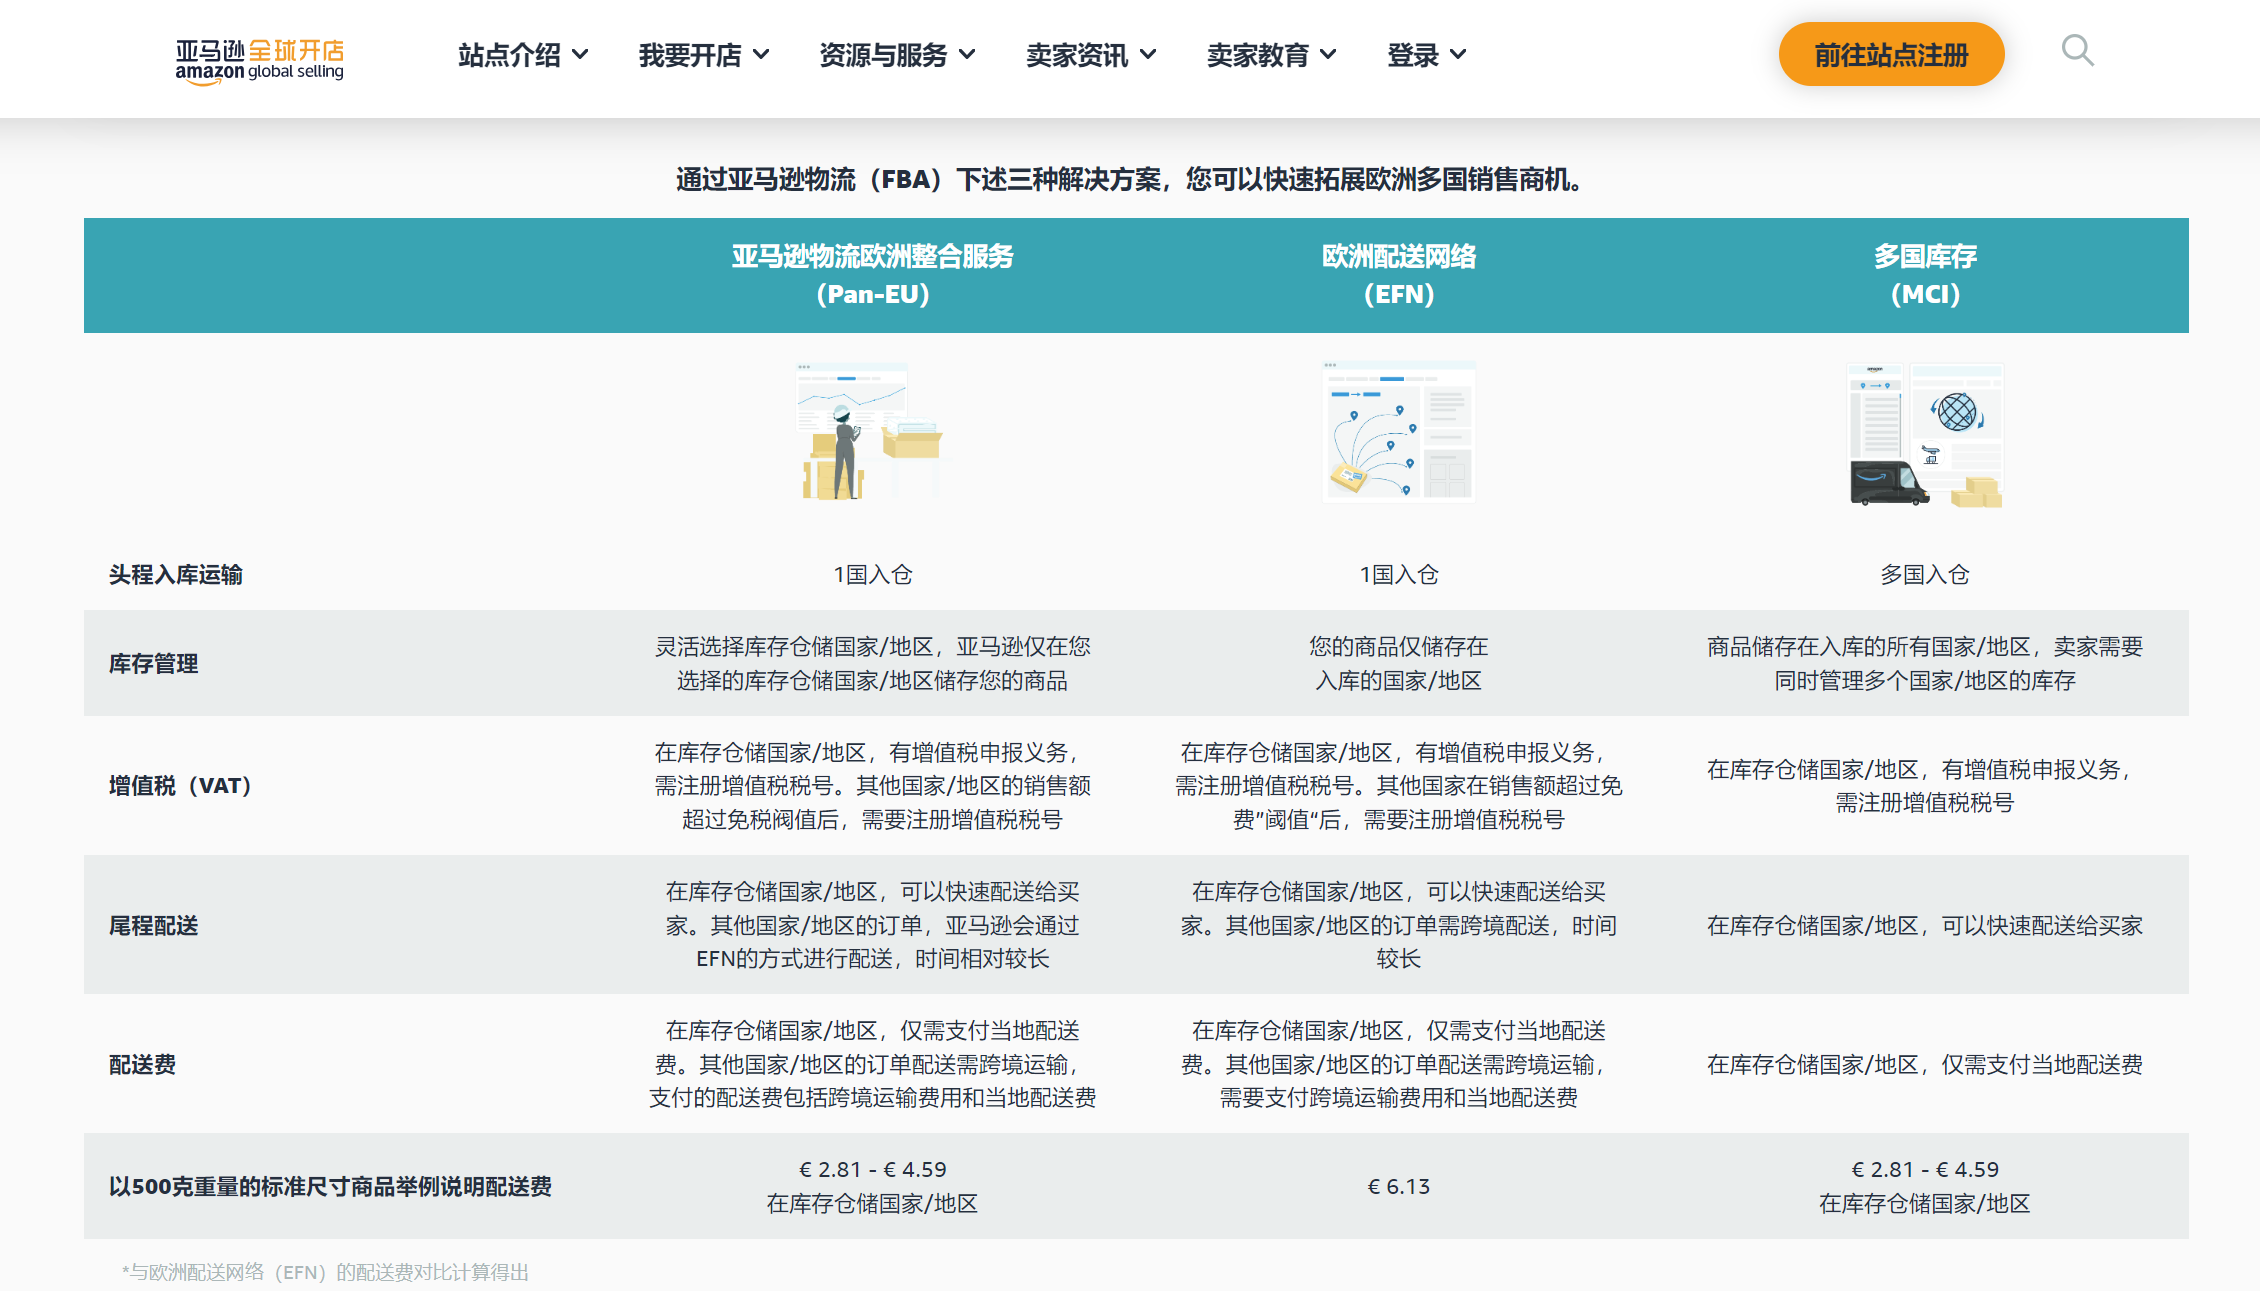This screenshot has width=2260, height=1291.
Task: Open the 站点介绍 menu
Action: click(x=523, y=55)
